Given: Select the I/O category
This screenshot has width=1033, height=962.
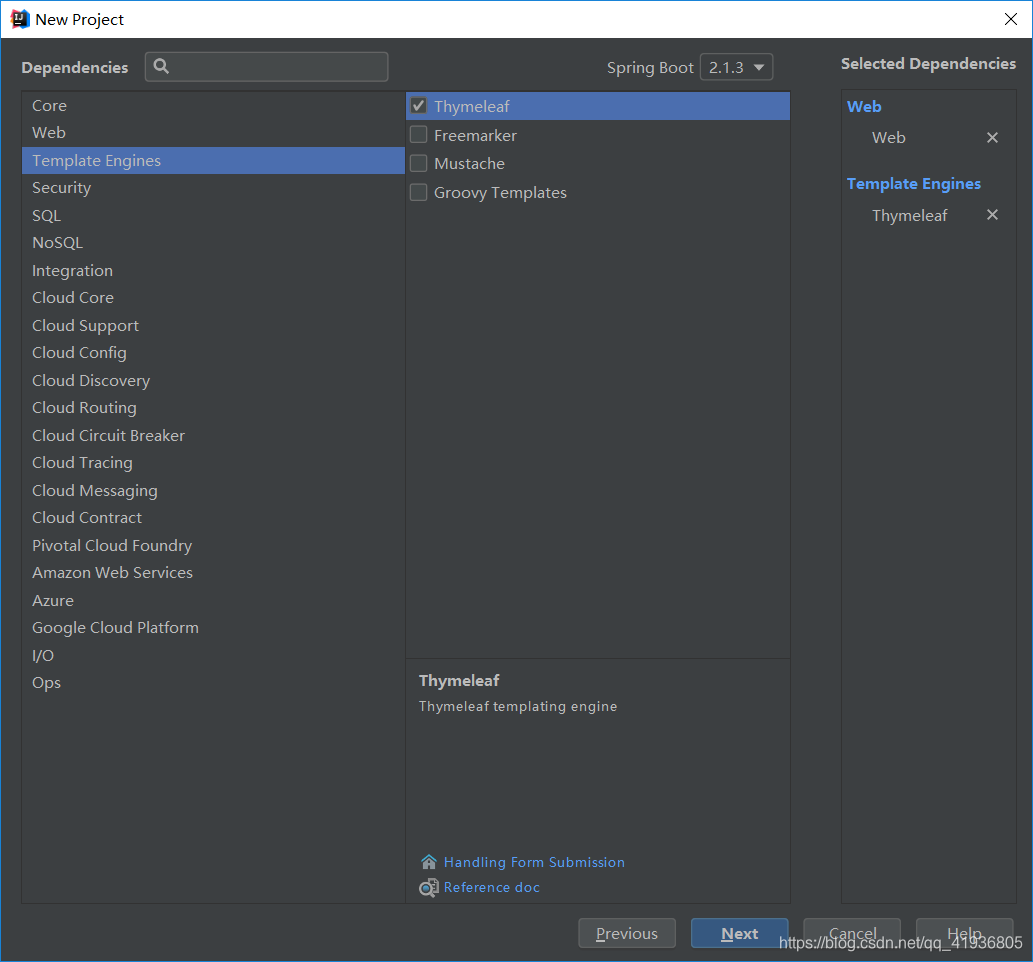Looking at the screenshot, I should click(213, 656).
